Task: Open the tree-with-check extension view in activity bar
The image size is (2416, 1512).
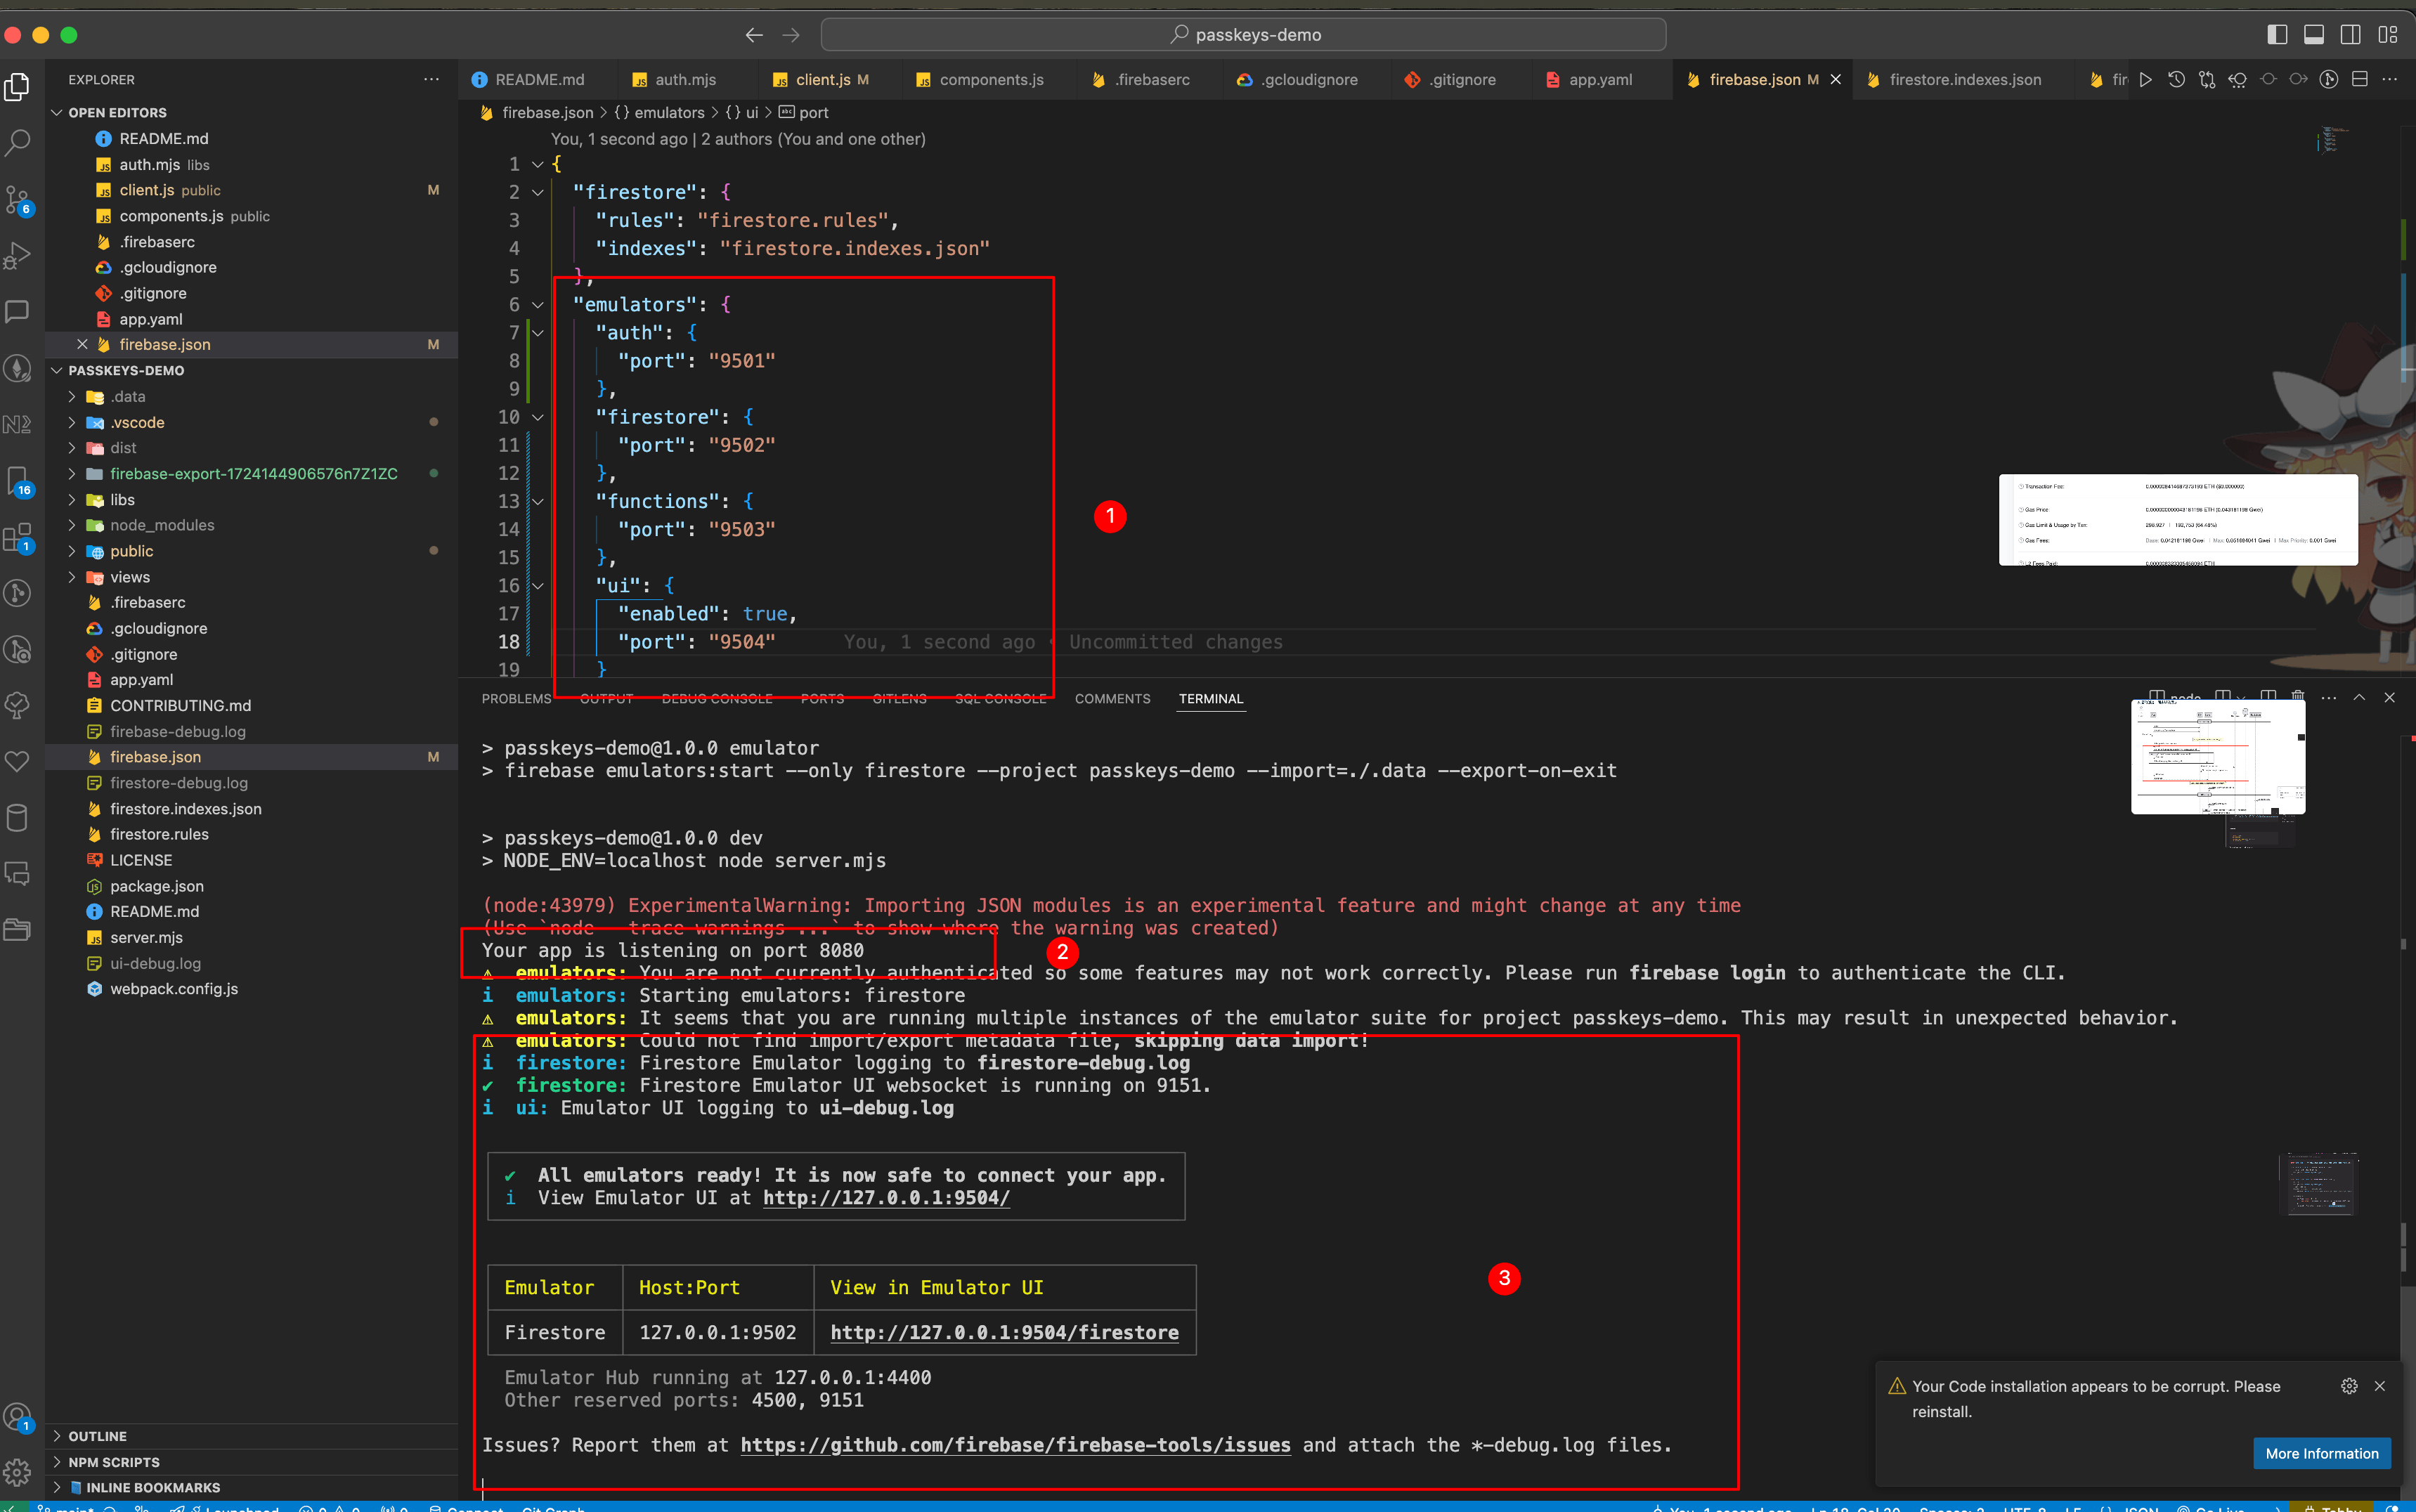Action: tap(18, 706)
